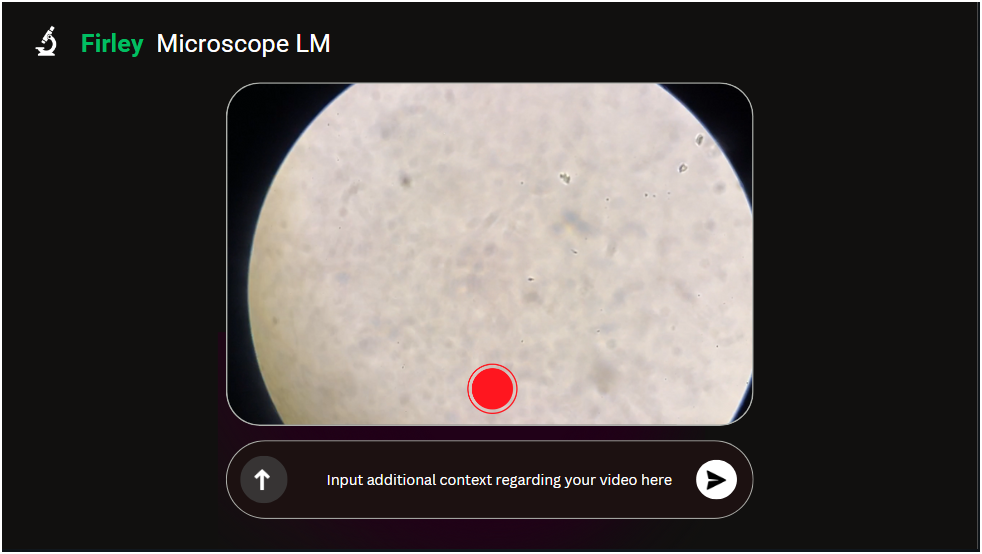The width and height of the screenshot is (982, 554).
Task: Select the bluish smudge in the specimen's center right
Action: (x=572, y=222)
